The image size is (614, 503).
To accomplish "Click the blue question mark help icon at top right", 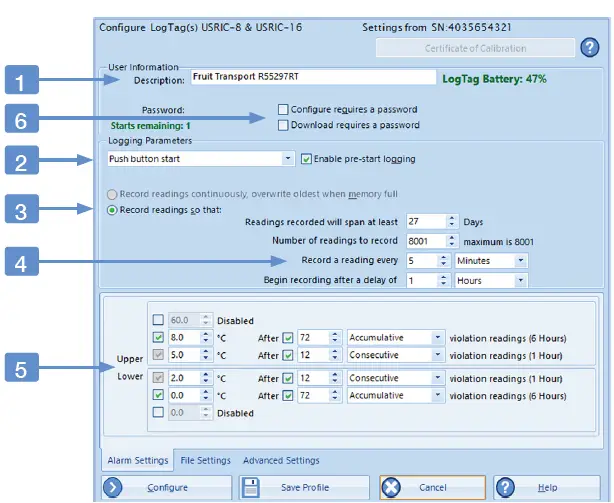I will pyautogui.click(x=589, y=48).
